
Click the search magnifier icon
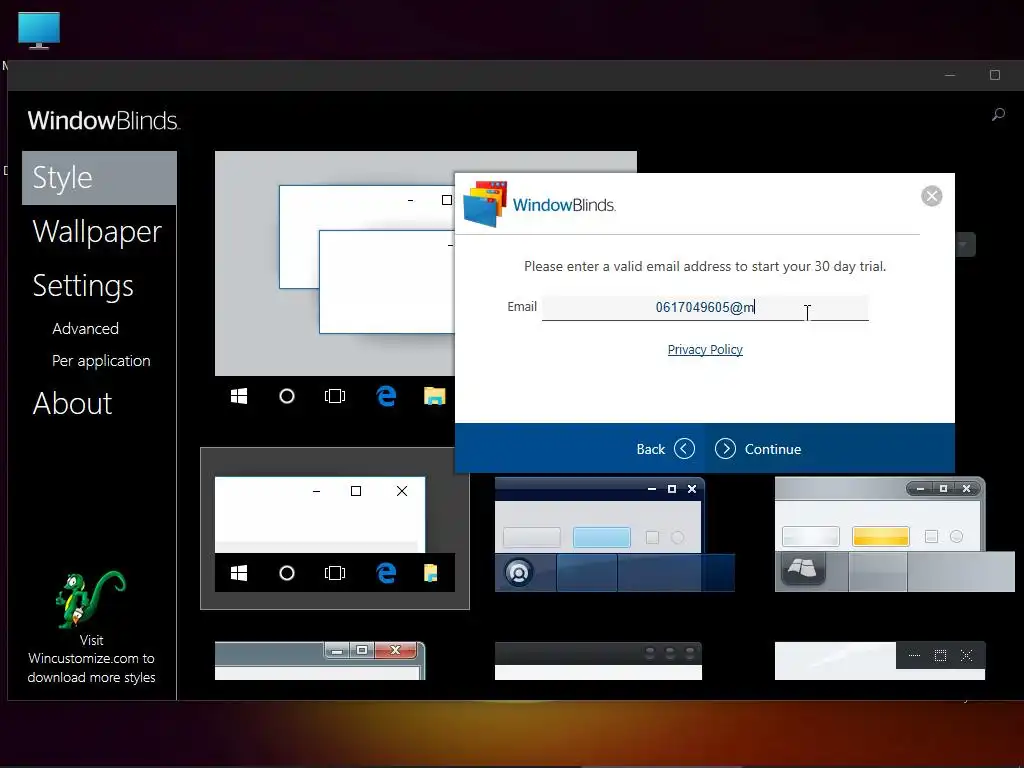click(998, 115)
